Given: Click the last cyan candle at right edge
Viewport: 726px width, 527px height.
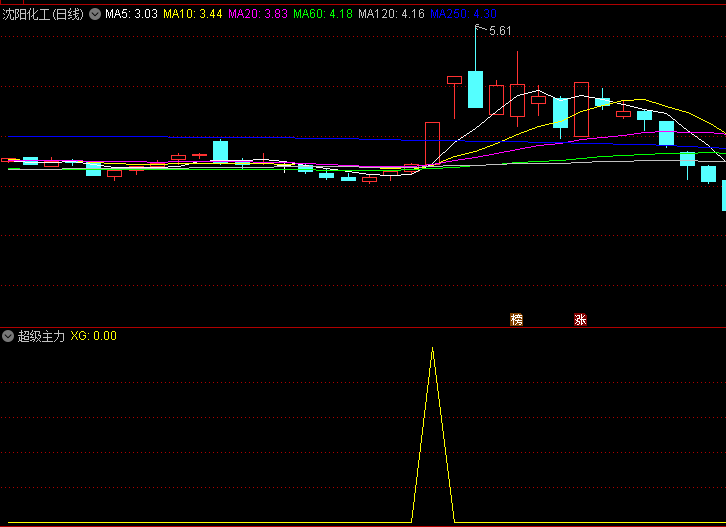Looking at the screenshot, I should 723,195.
